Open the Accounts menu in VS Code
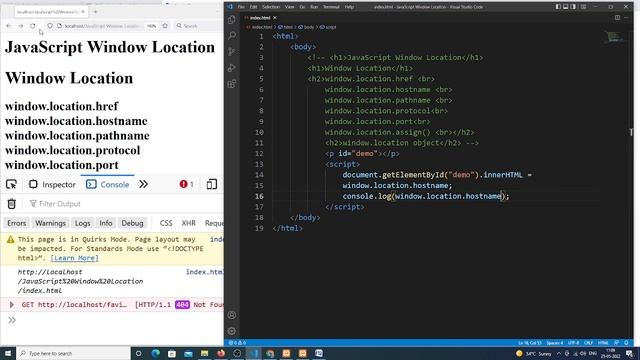The height and width of the screenshot is (360, 640). tap(232, 315)
